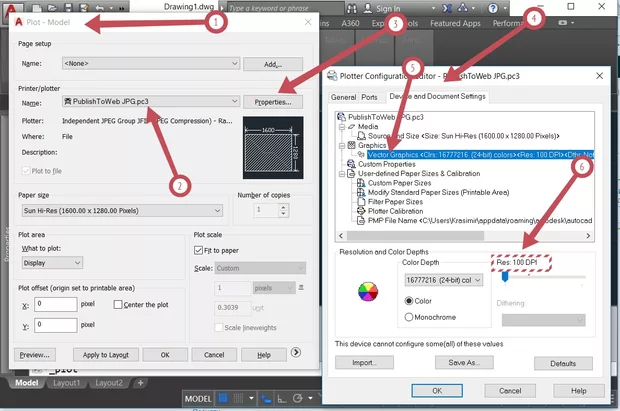Click OK in Plotter Configuration Editor
This screenshot has height=411, width=620.
click(437, 390)
